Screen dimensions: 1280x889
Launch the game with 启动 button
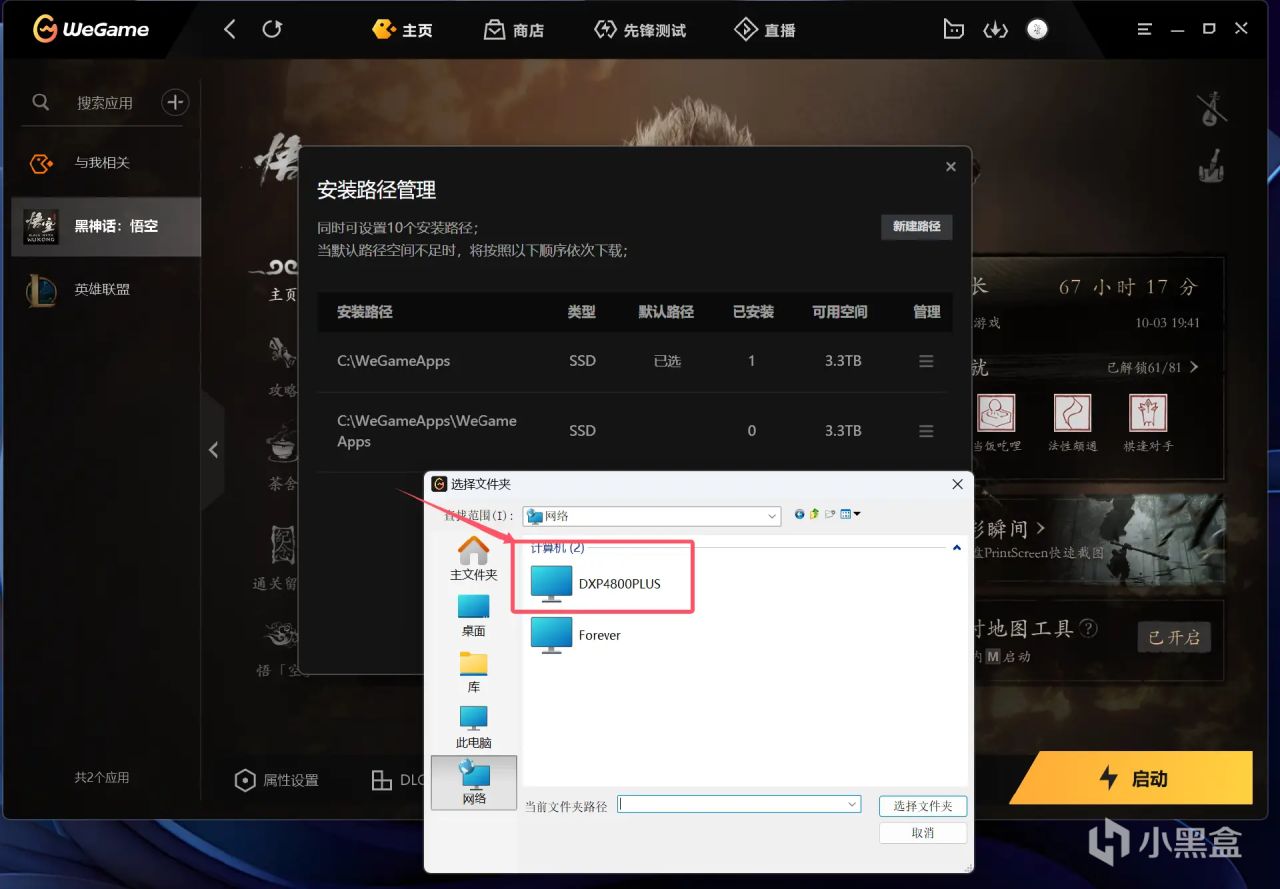coord(1133,778)
